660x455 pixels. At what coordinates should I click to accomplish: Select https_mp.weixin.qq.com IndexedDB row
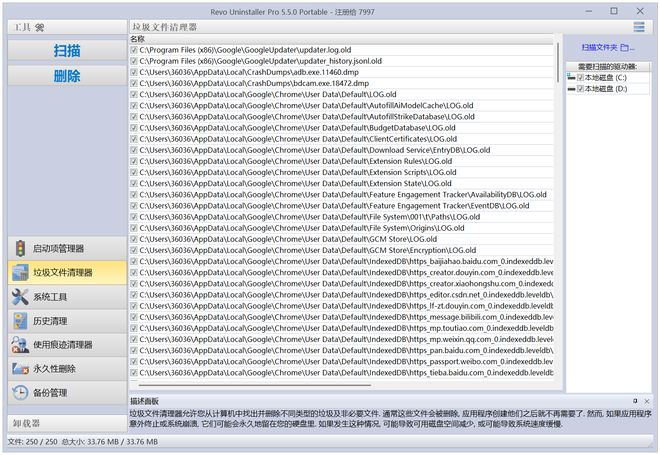[341, 339]
